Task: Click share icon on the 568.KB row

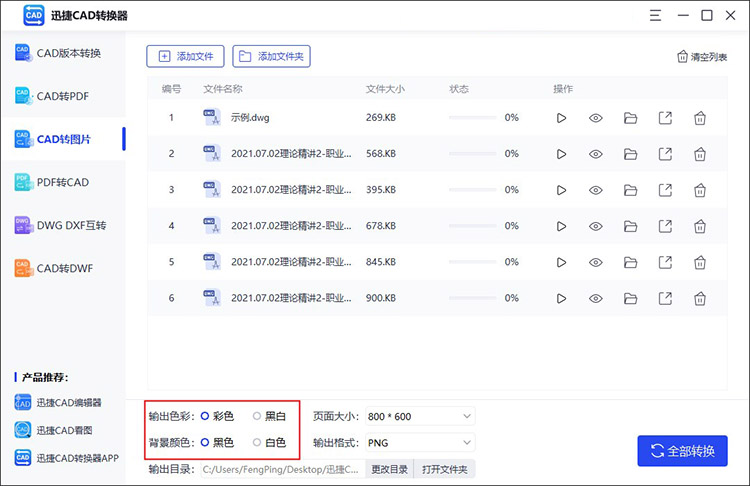Action: point(665,154)
